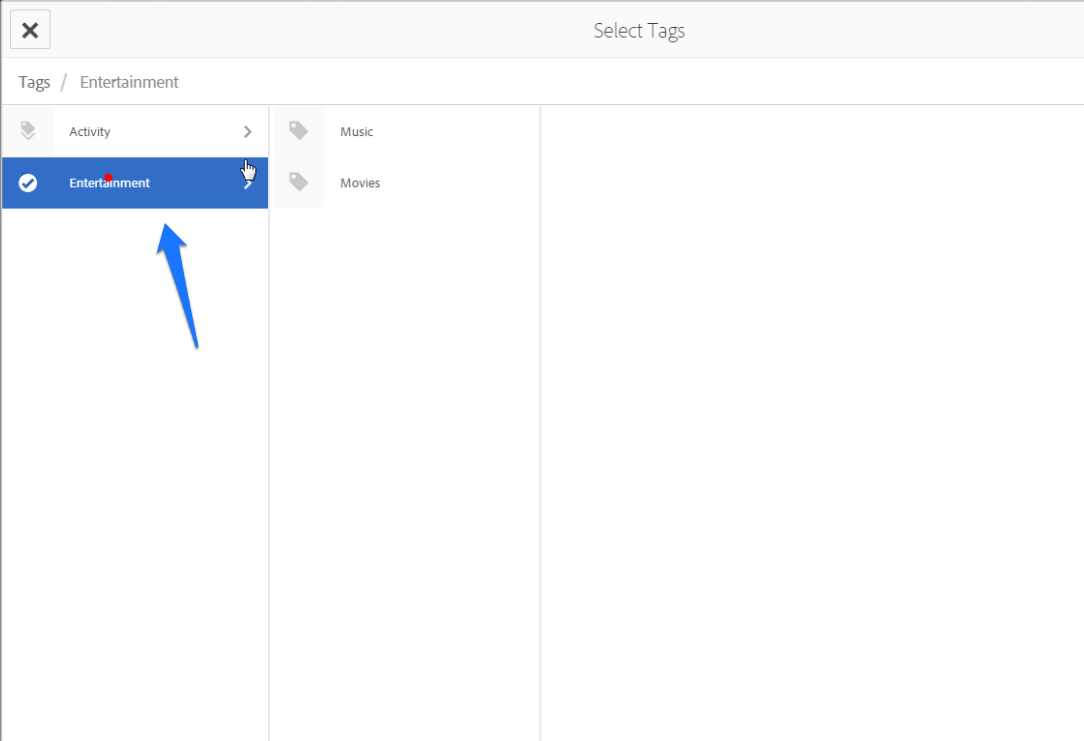Click the X icon in the top corner

tap(29, 28)
